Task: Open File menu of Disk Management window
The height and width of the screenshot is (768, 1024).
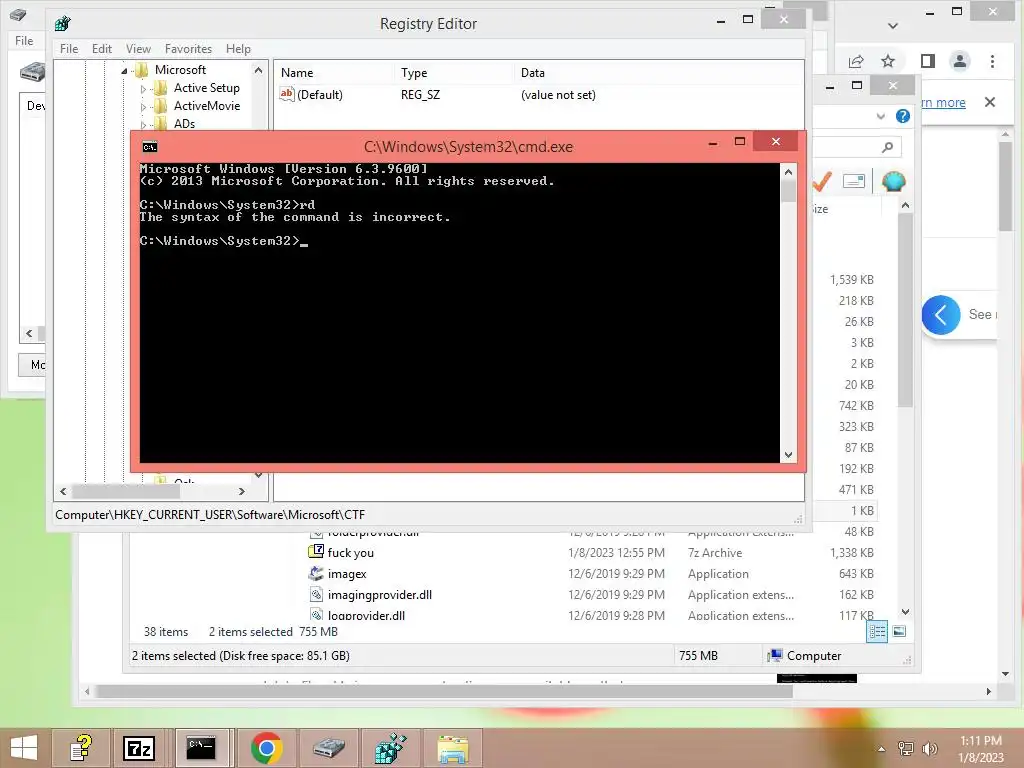Action: [x=24, y=40]
